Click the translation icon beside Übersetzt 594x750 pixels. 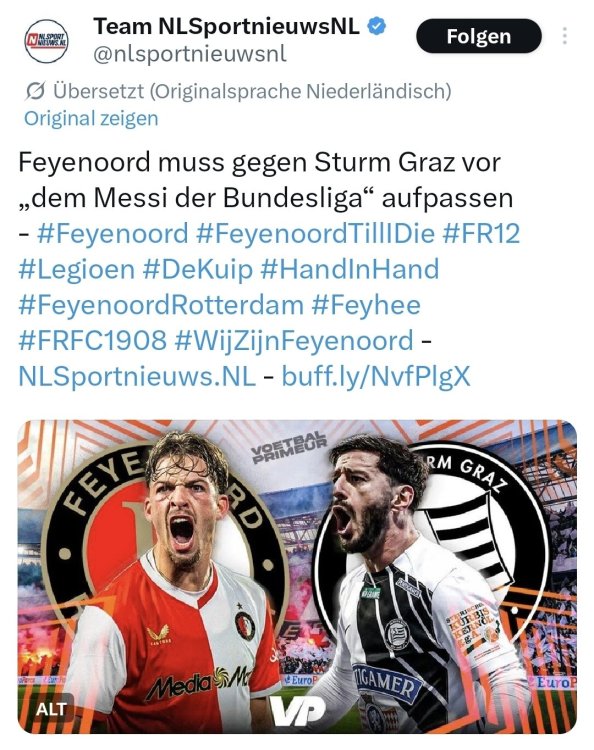point(35,91)
